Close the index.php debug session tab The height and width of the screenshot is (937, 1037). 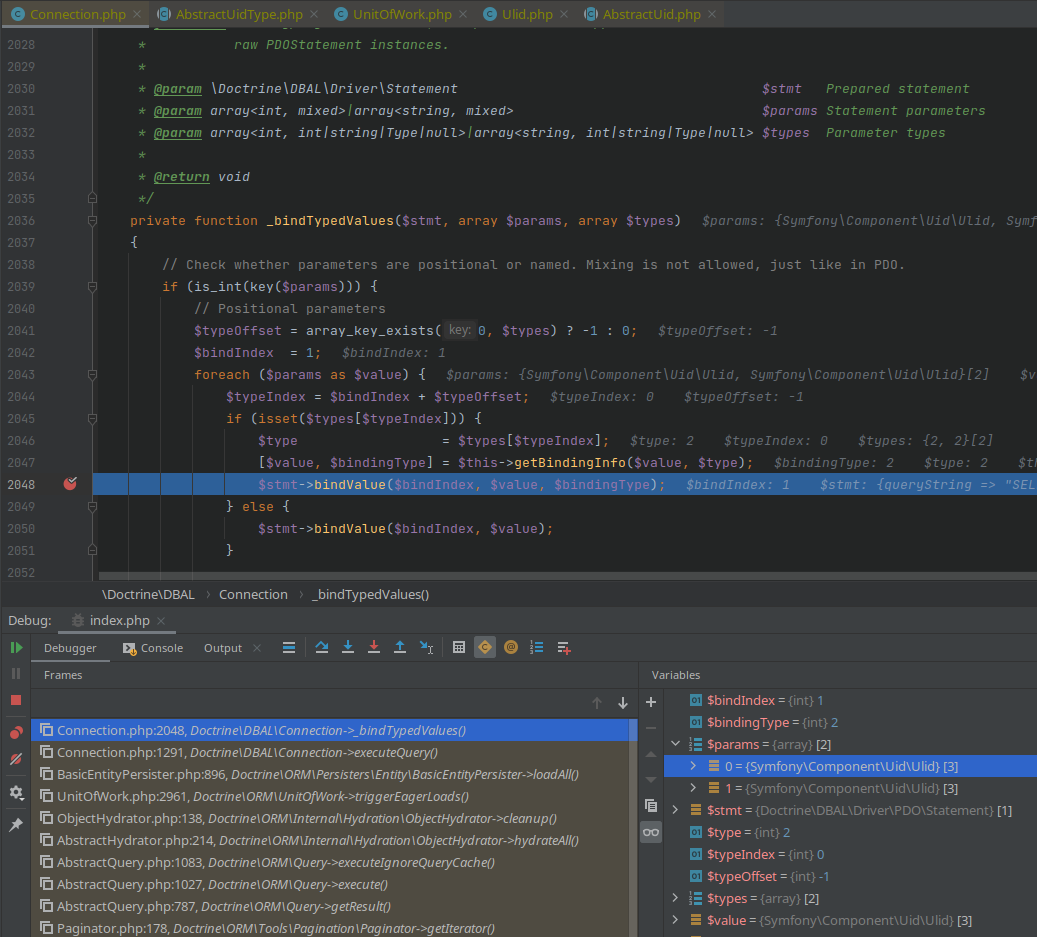click(161, 620)
